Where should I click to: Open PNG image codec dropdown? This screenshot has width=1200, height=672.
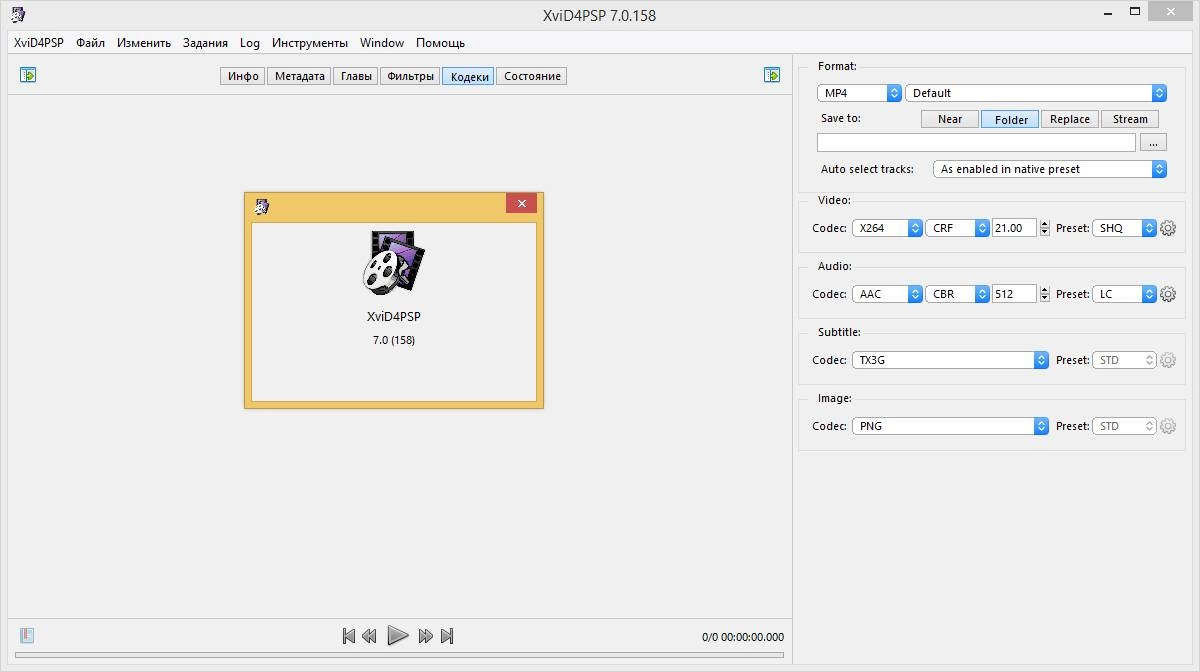[950, 426]
